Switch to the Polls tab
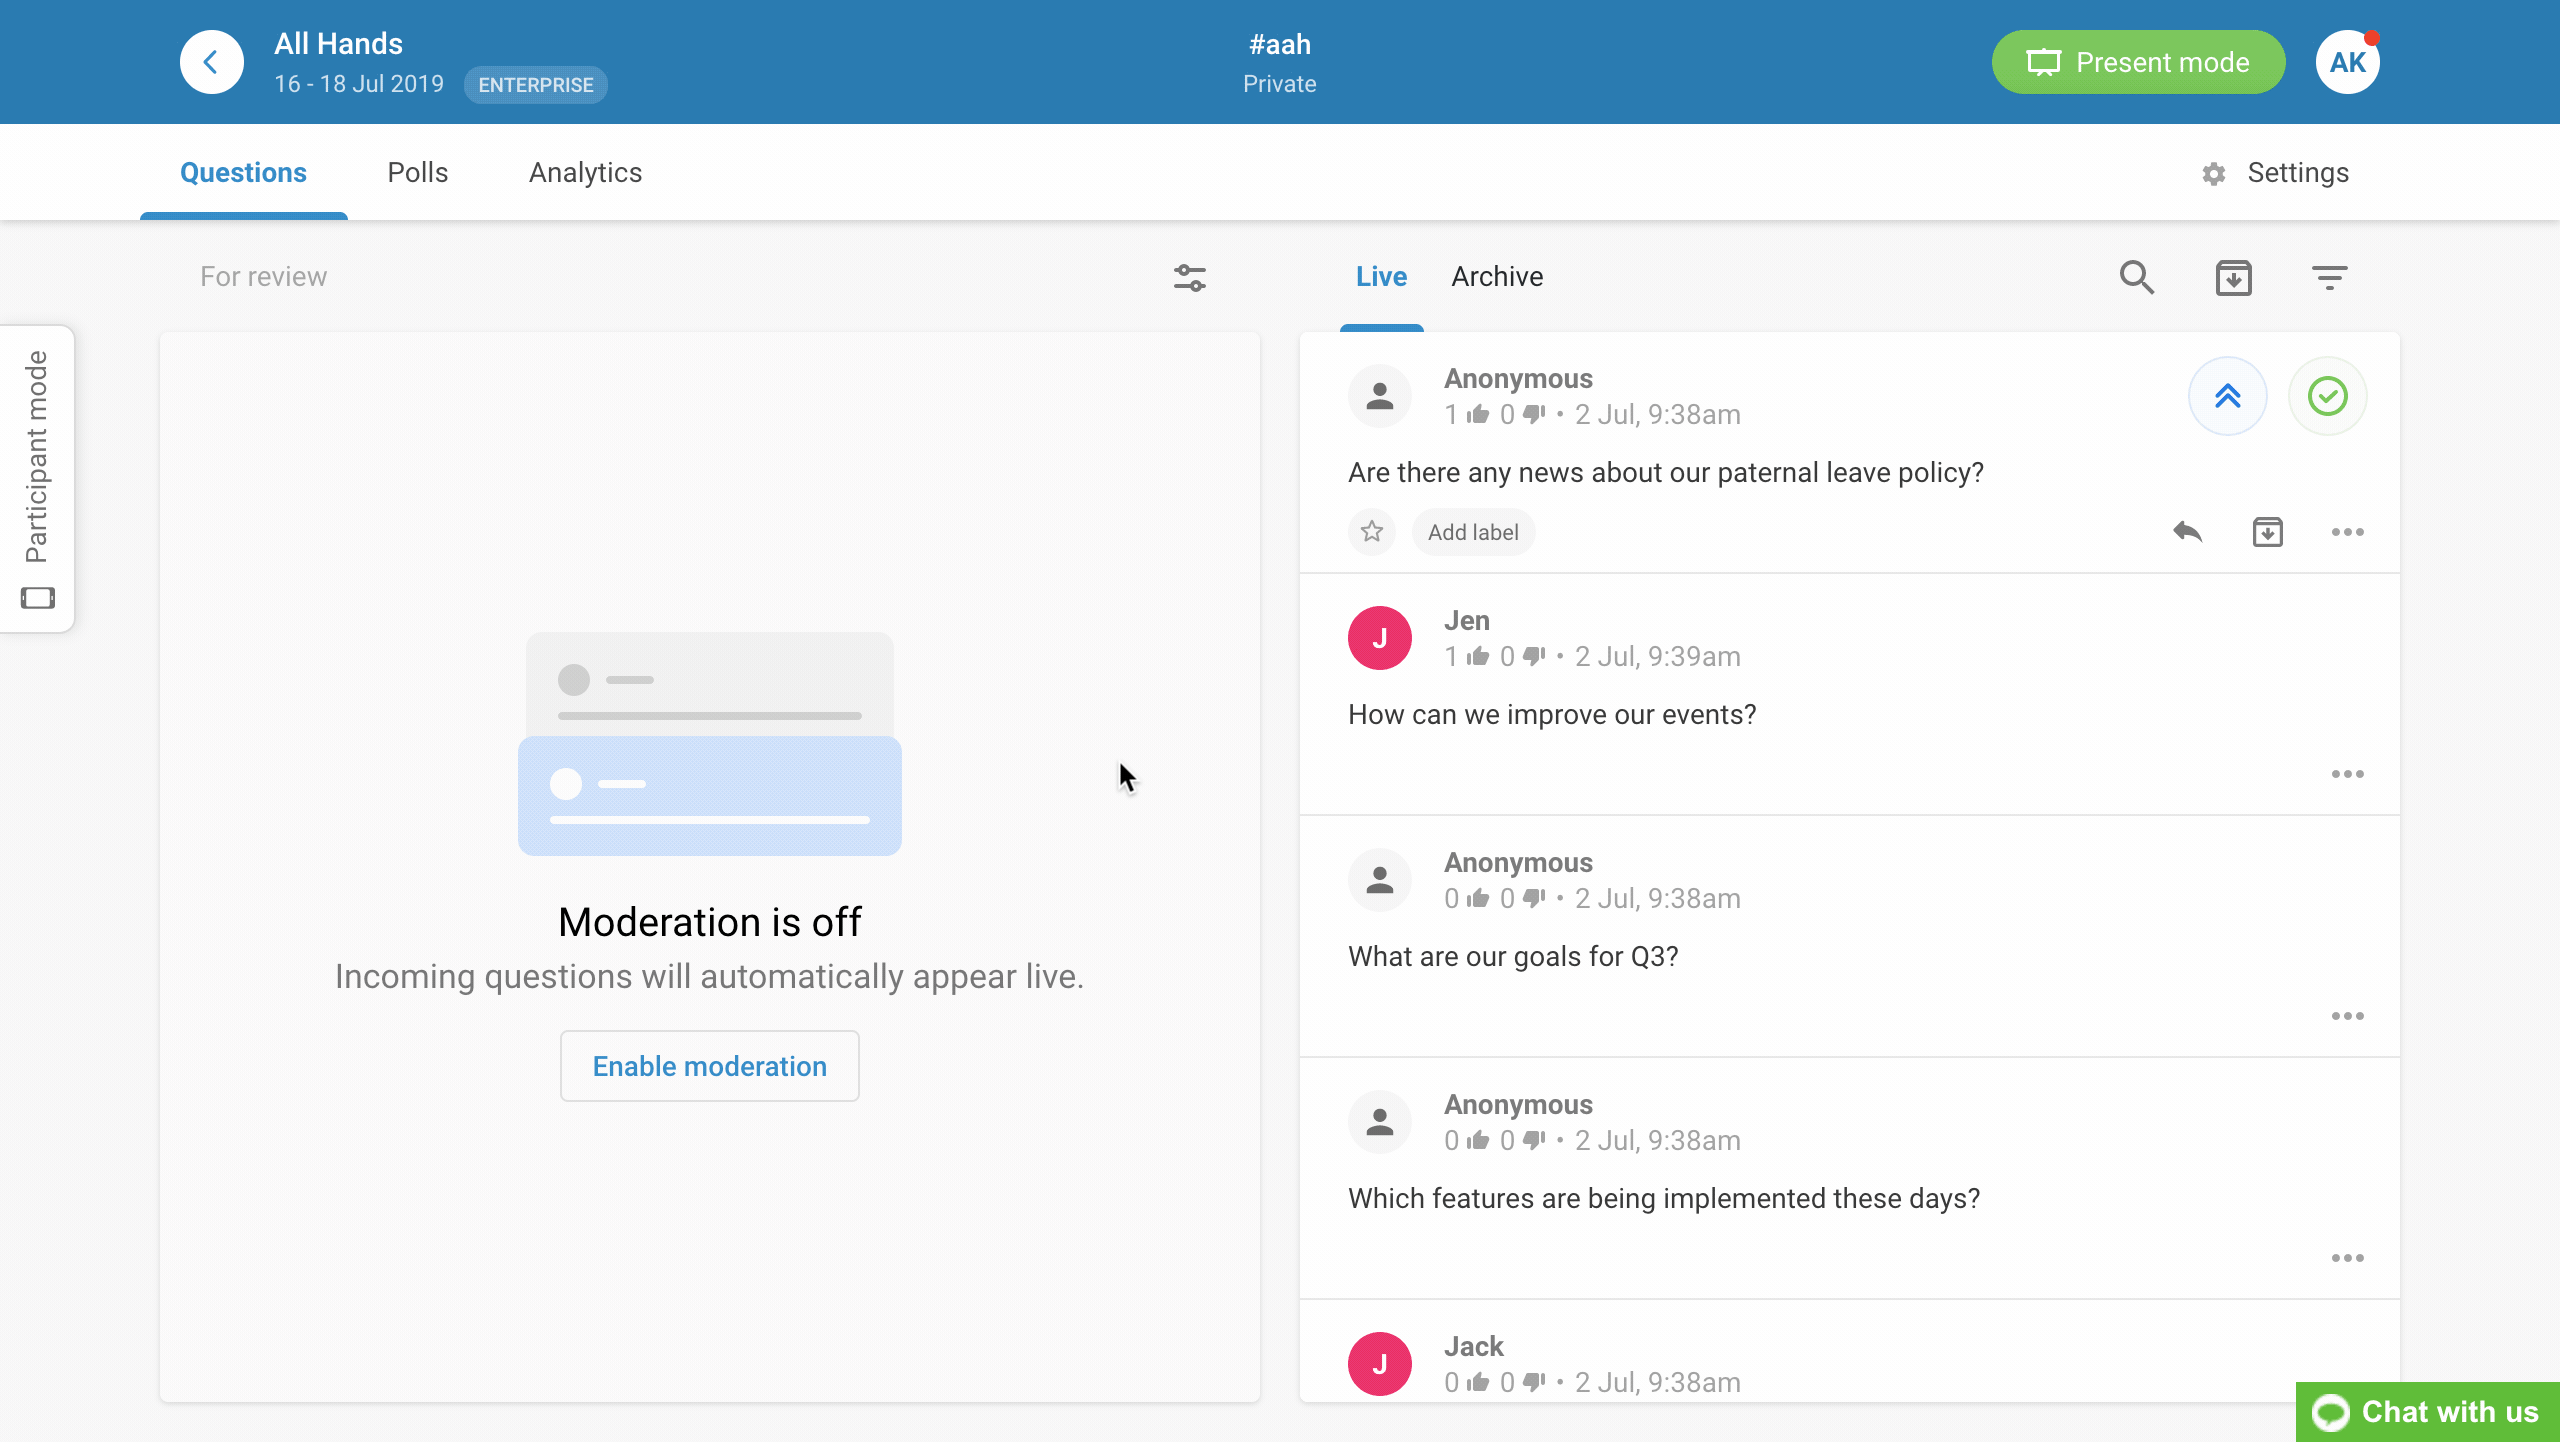The height and width of the screenshot is (1442, 2560). click(417, 172)
